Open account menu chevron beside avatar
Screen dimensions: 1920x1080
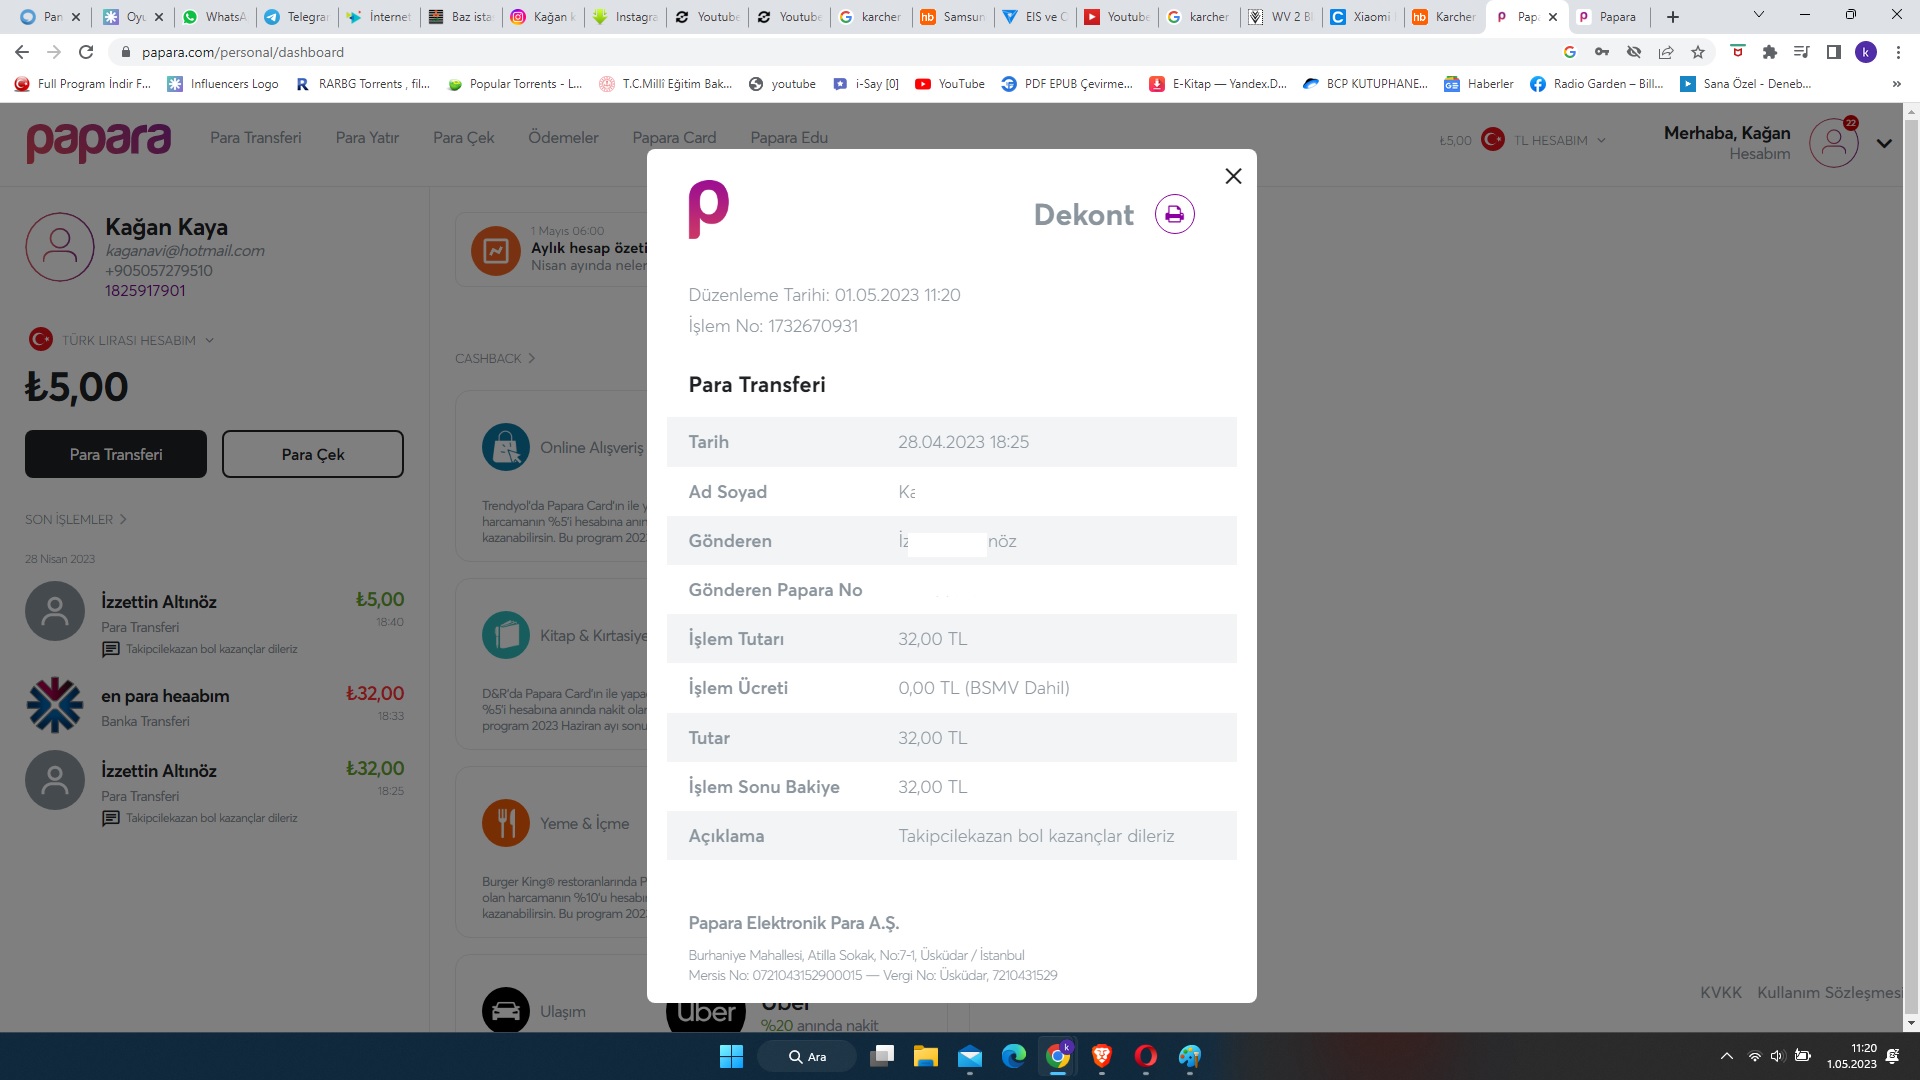tap(1884, 143)
